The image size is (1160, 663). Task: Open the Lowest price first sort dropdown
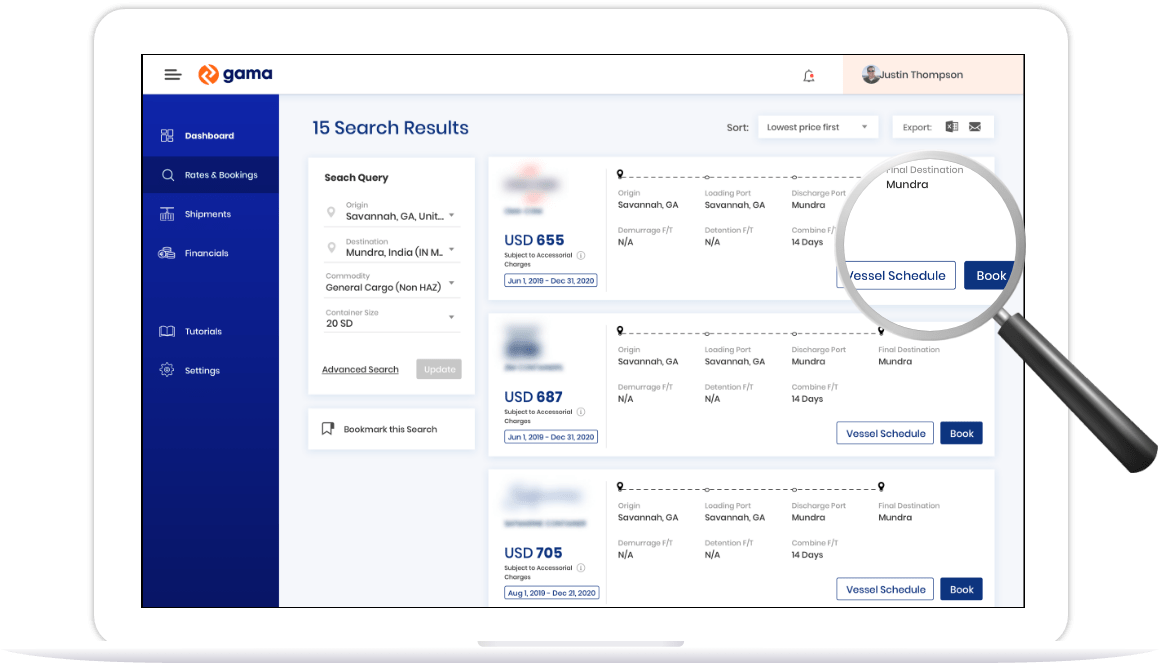pos(817,127)
